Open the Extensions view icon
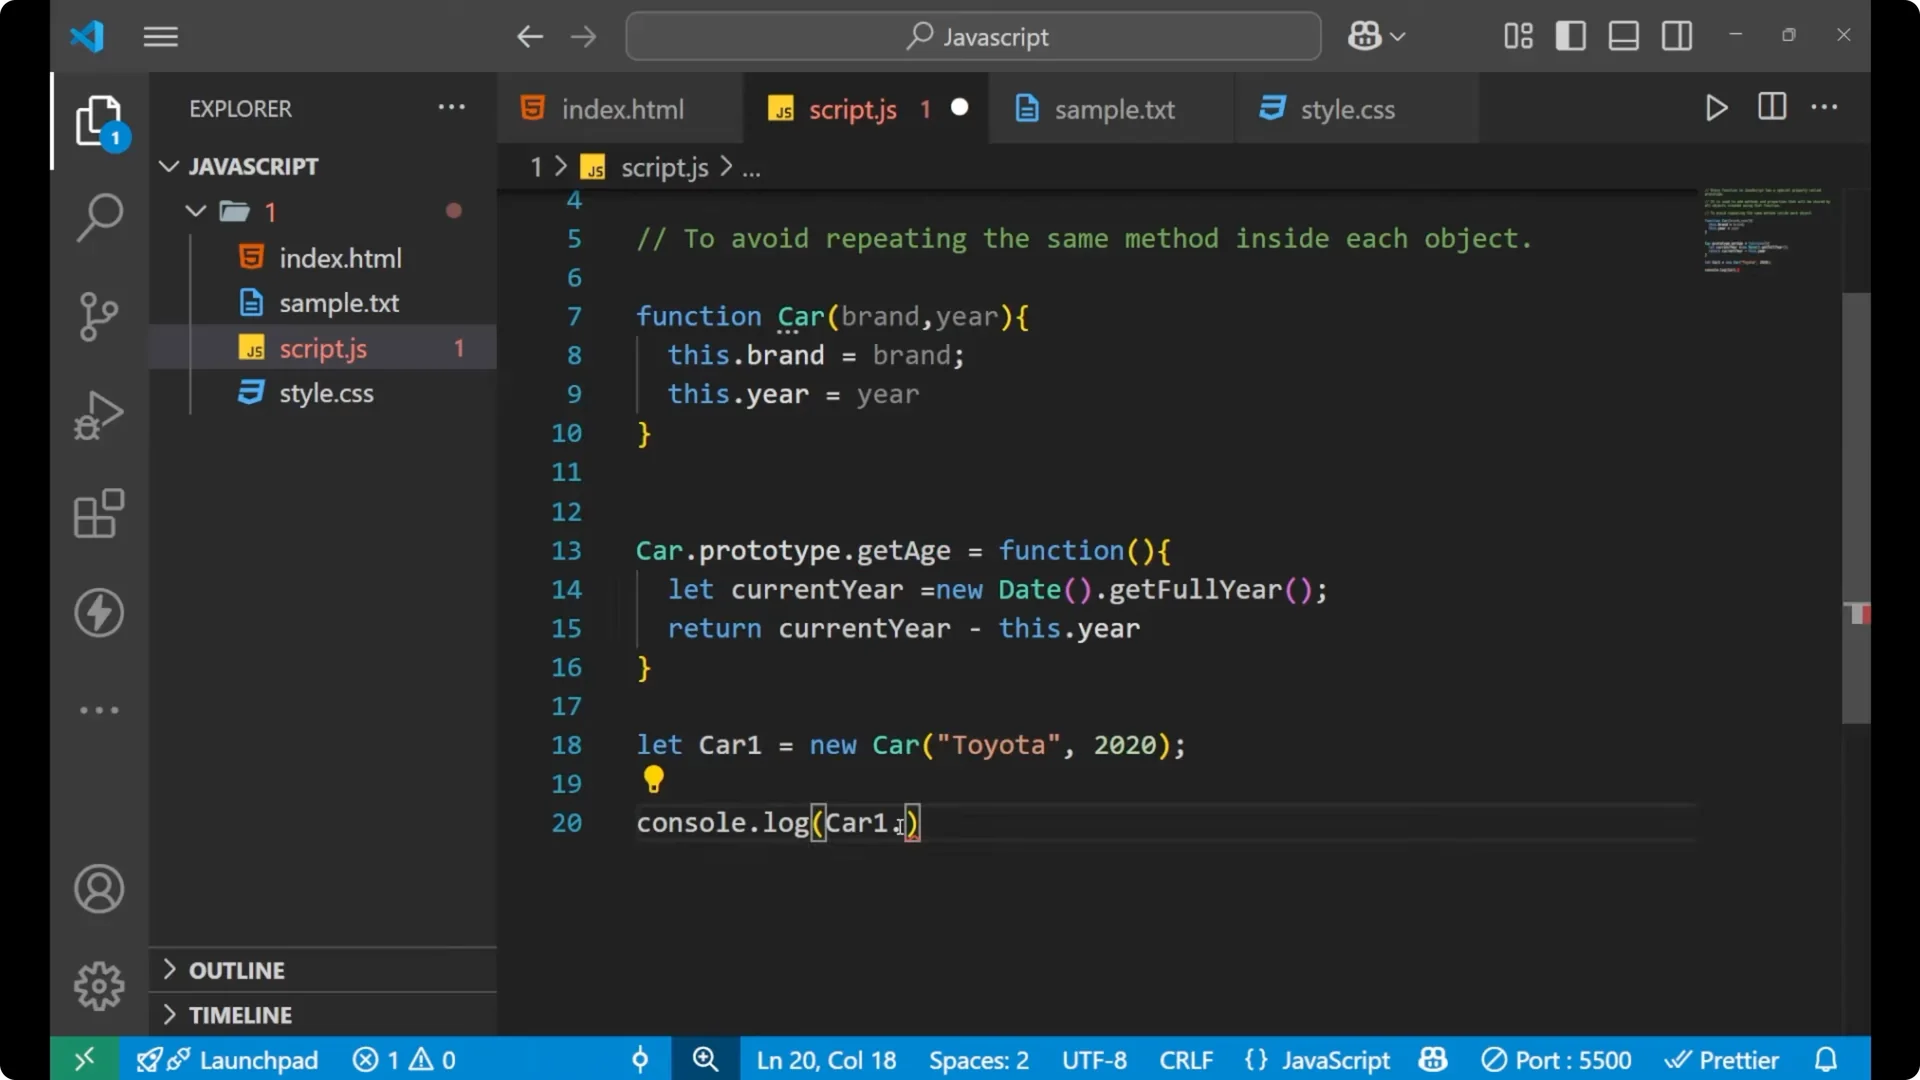 98,514
